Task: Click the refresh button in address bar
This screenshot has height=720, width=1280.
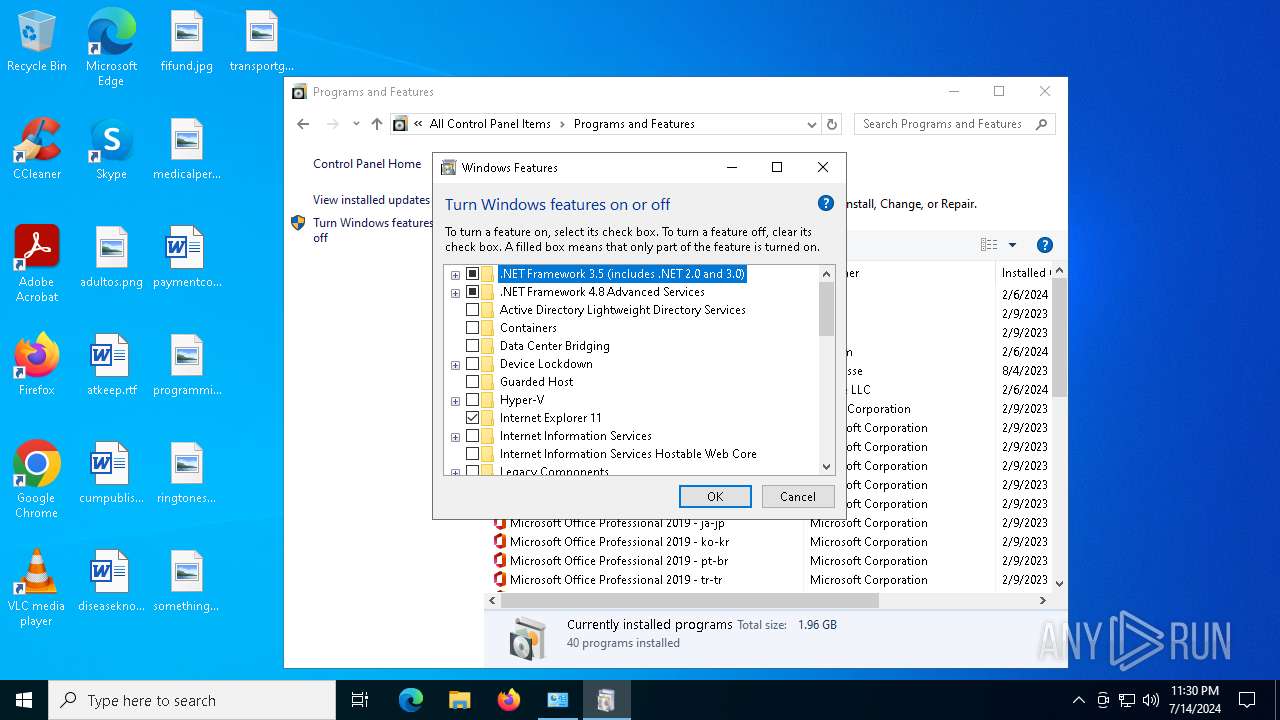Action: (x=832, y=124)
